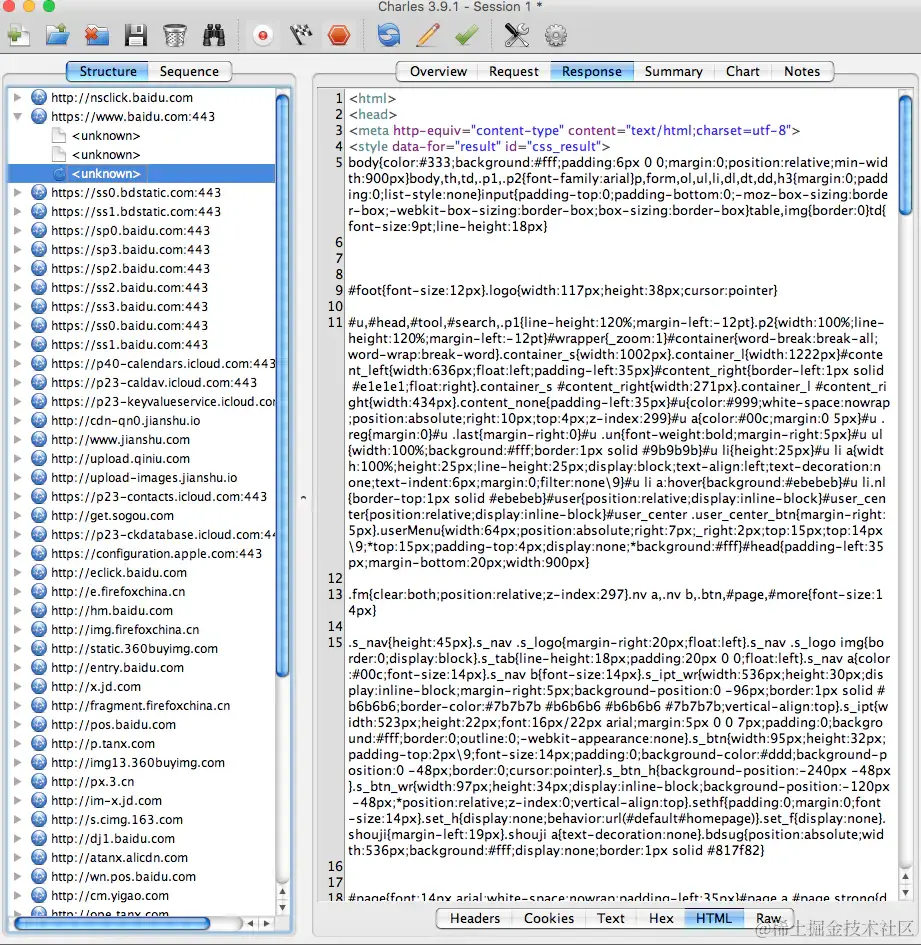This screenshot has width=921, height=945.
Task: Save session with floppy disk icon
Action: pyautogui.click(x=136, y=36)
